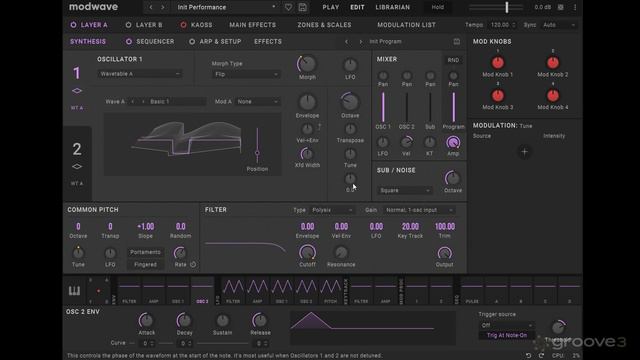Image resolution: width=640 pixels, height=360 pixels.
Task: Switch to the LIBRARIAN page
Action: pyautogui.click(x=393, y=7)
